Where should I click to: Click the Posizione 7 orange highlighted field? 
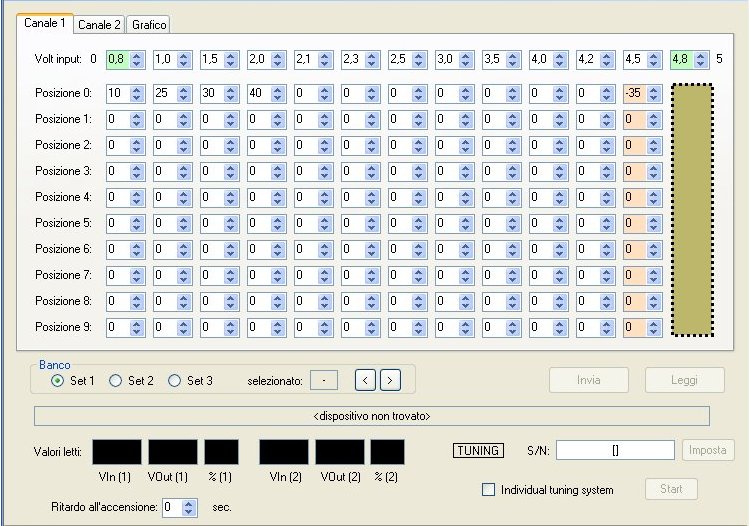(635, 275)
